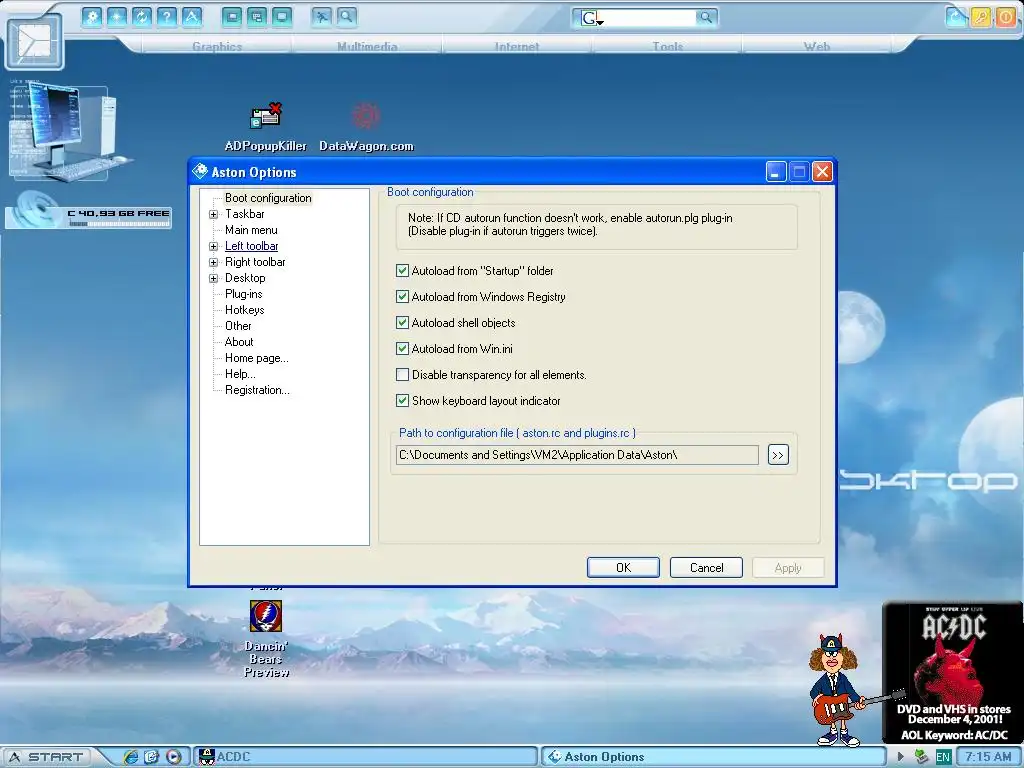Open ADPopupKiller desktop icon
1024x768 pixels.
(x=265, y=127)
